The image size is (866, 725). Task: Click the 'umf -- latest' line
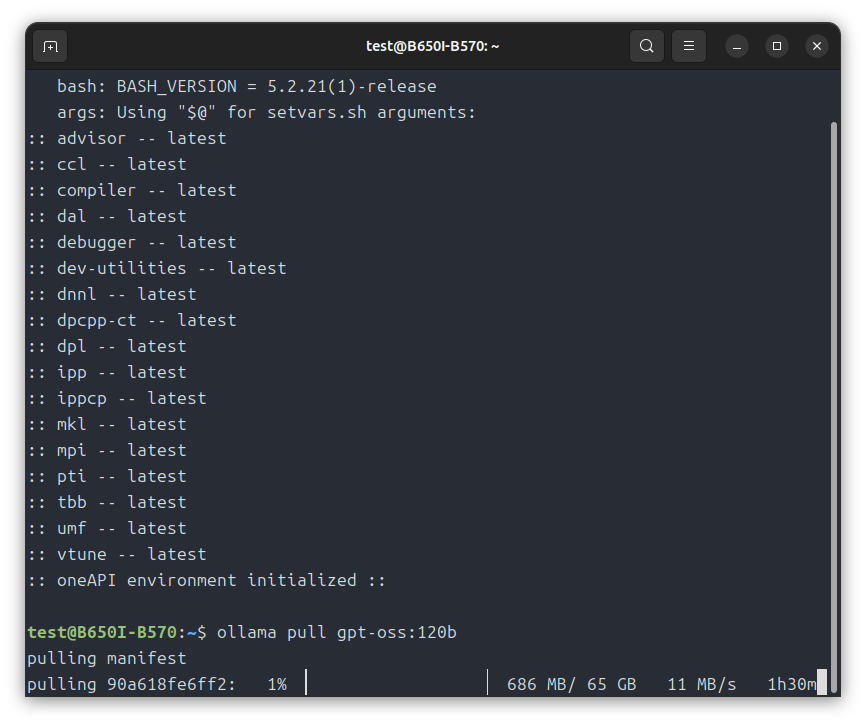click(x=107, y=528)
